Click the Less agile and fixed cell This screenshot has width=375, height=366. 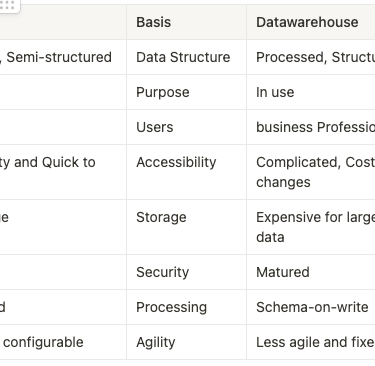(311, 342)
